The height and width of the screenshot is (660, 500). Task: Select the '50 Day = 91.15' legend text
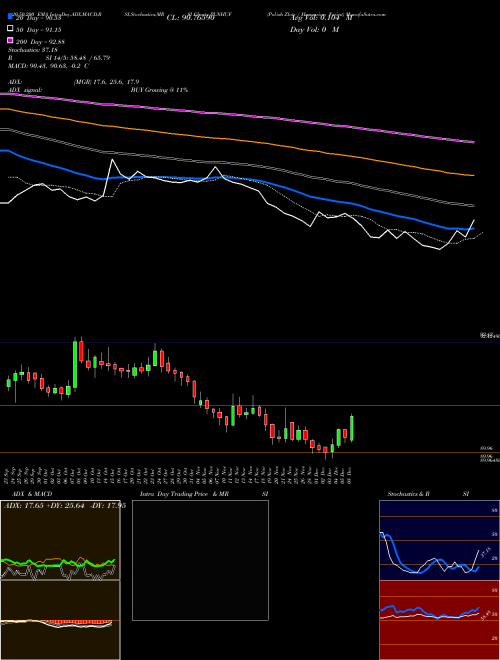(39, 30)
